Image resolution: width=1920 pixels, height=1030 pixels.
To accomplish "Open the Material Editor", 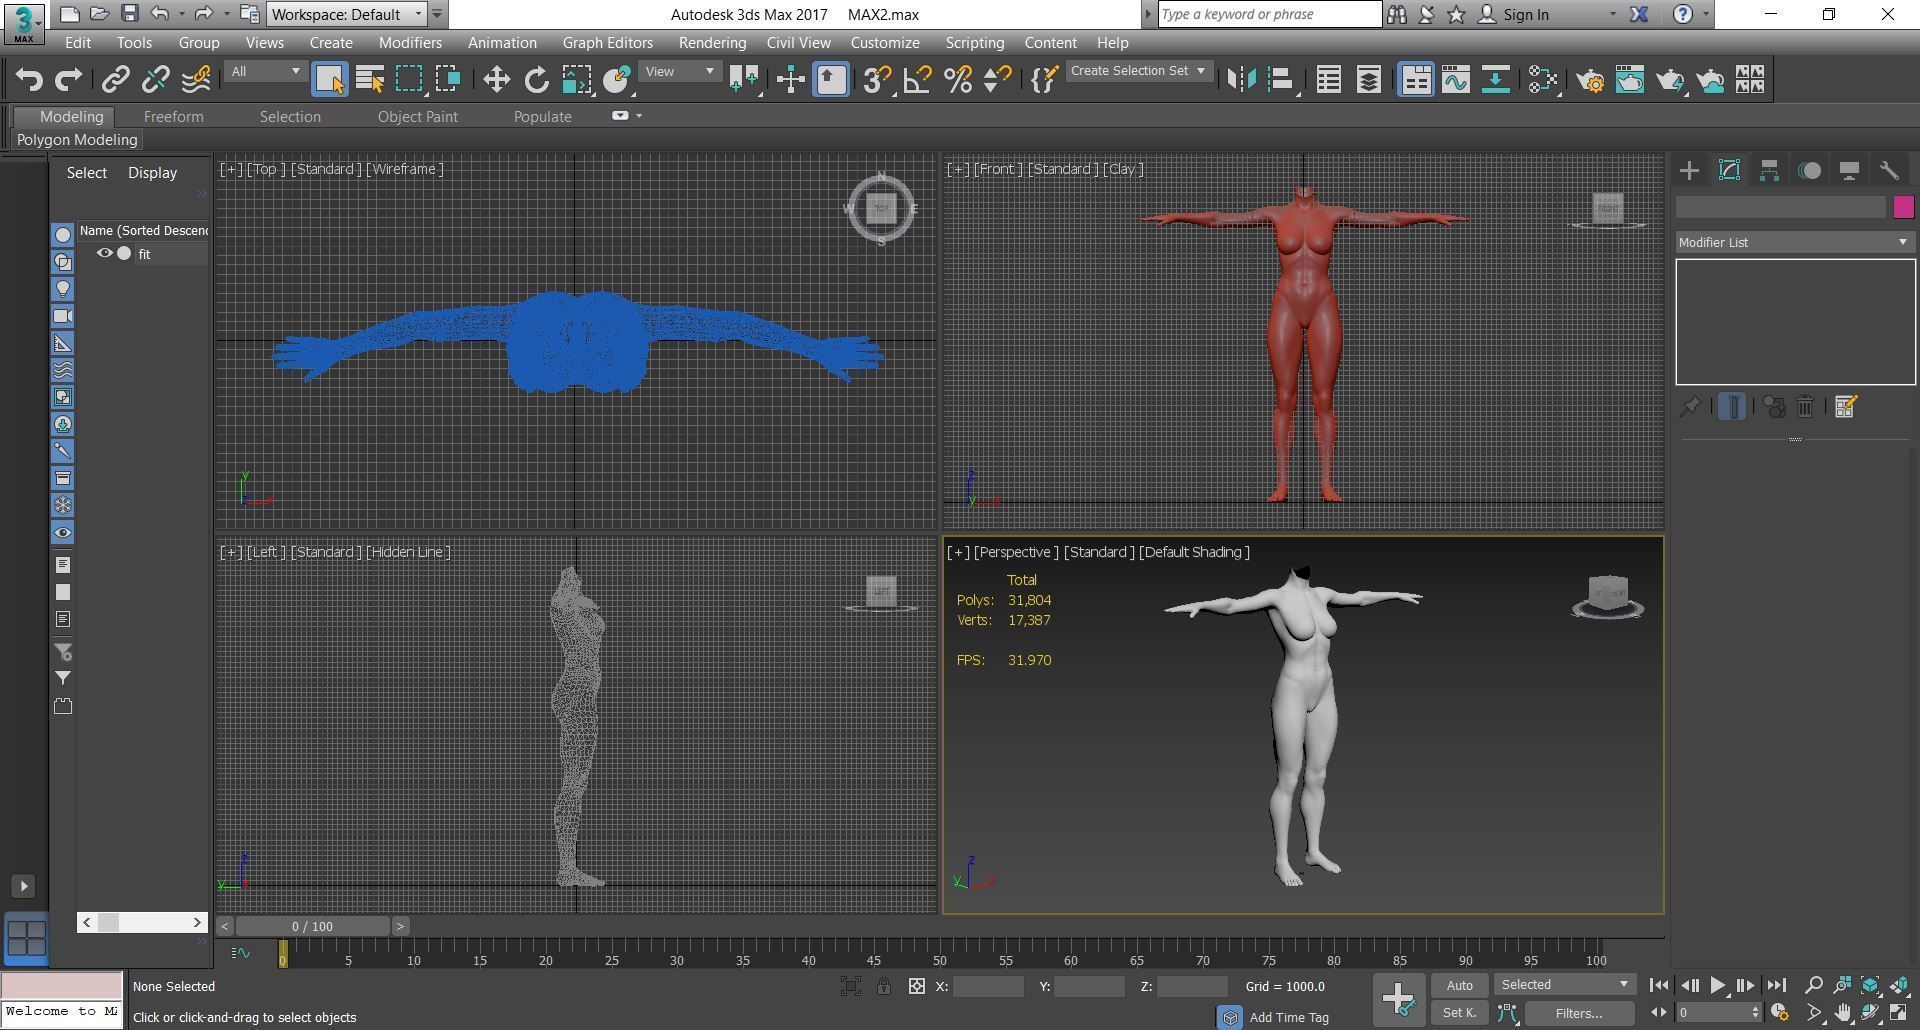I will 1542,79.
